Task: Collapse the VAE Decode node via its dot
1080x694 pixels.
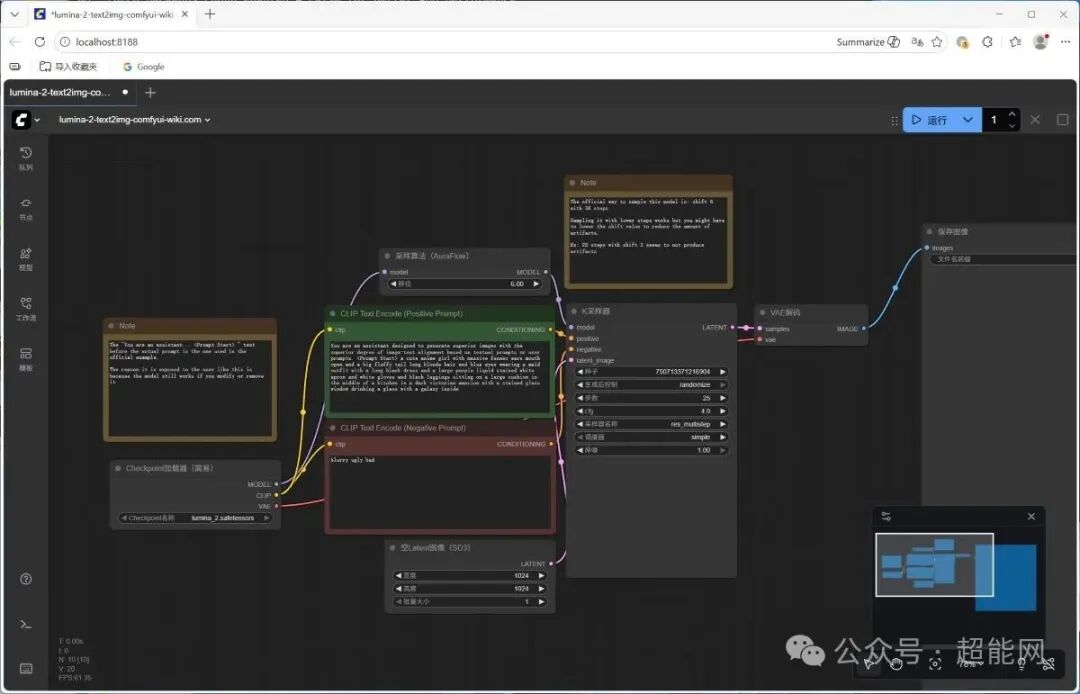Action: (762, 312)
